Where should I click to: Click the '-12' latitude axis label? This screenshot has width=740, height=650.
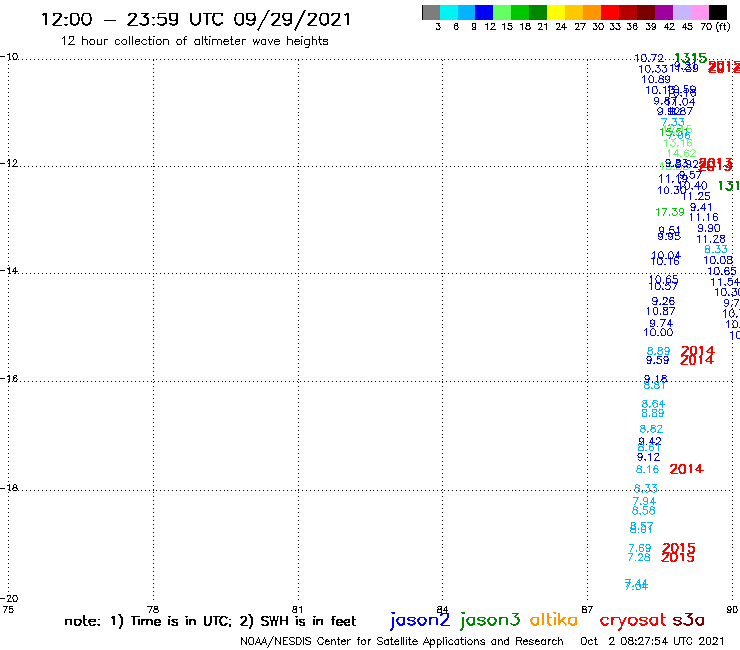click(x=9, y=163)
